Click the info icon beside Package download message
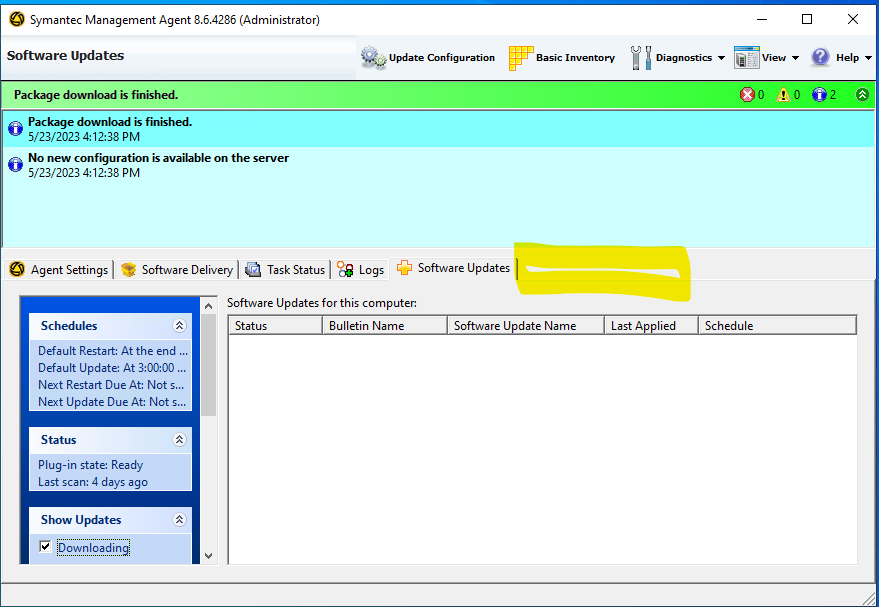879x607 pixels. 15,129
